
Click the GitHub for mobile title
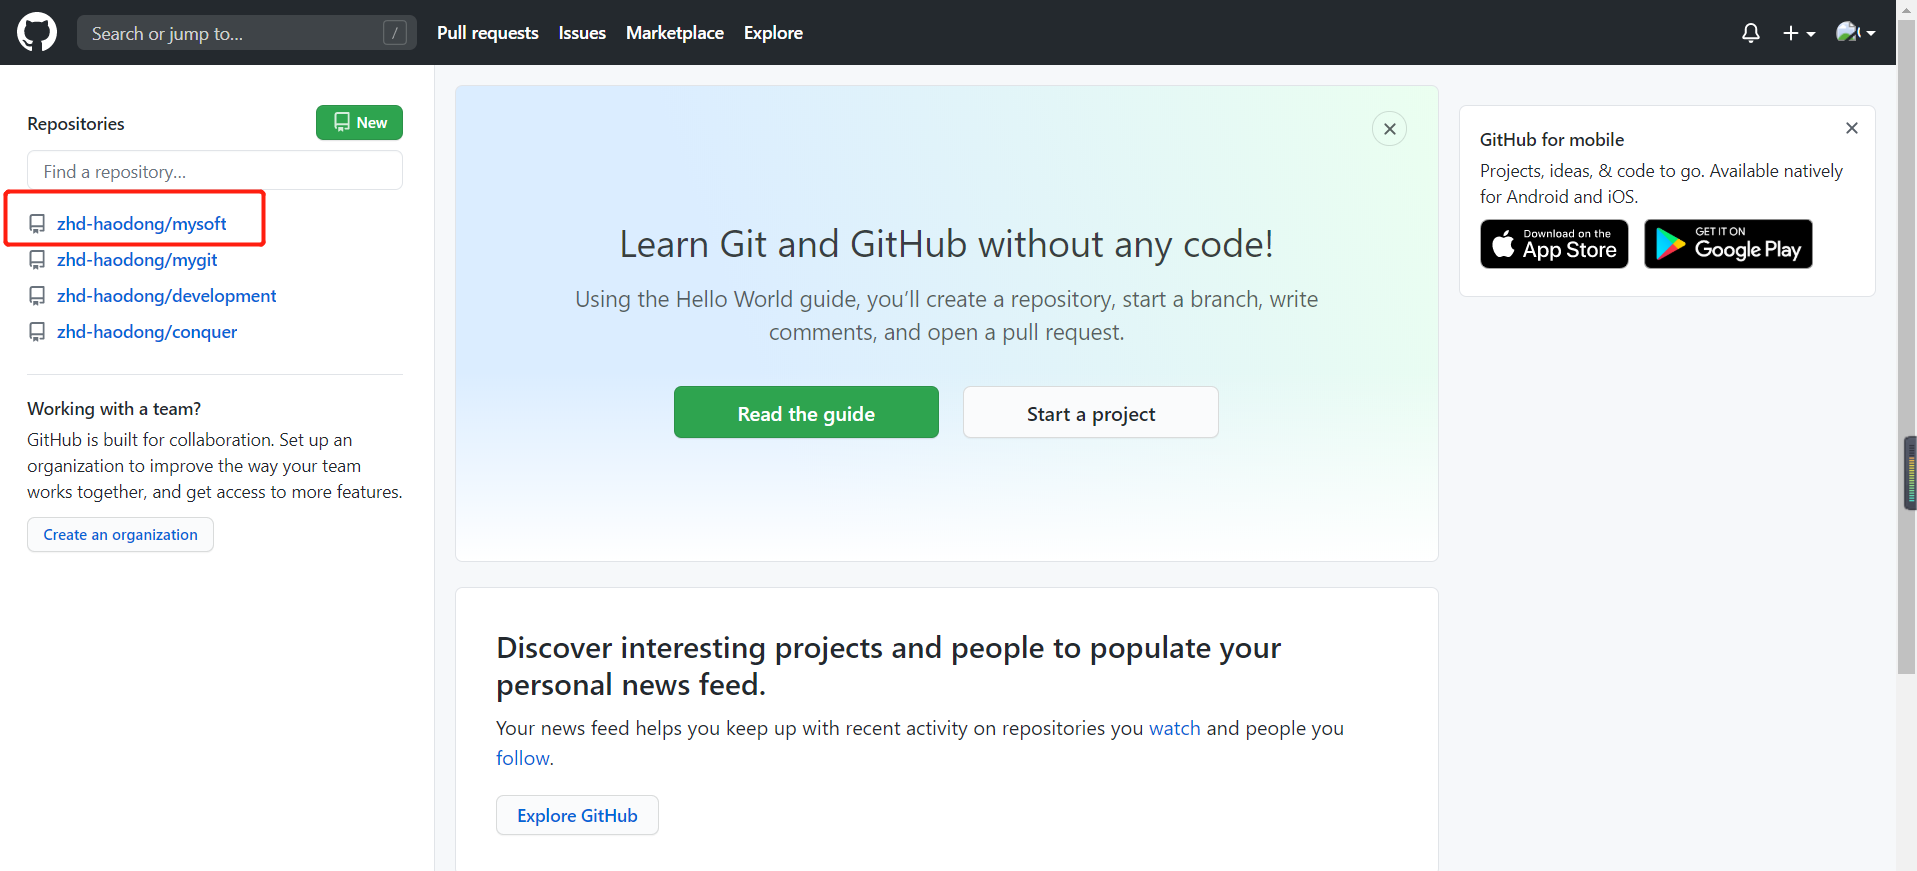(1552, 140)
